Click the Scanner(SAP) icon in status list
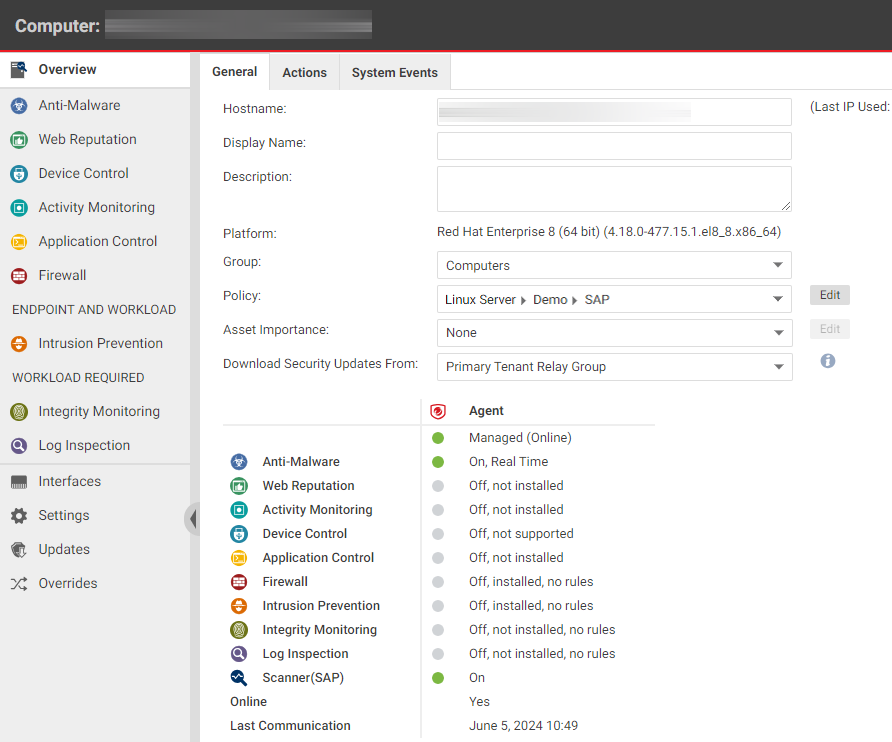 click(239, 677)
